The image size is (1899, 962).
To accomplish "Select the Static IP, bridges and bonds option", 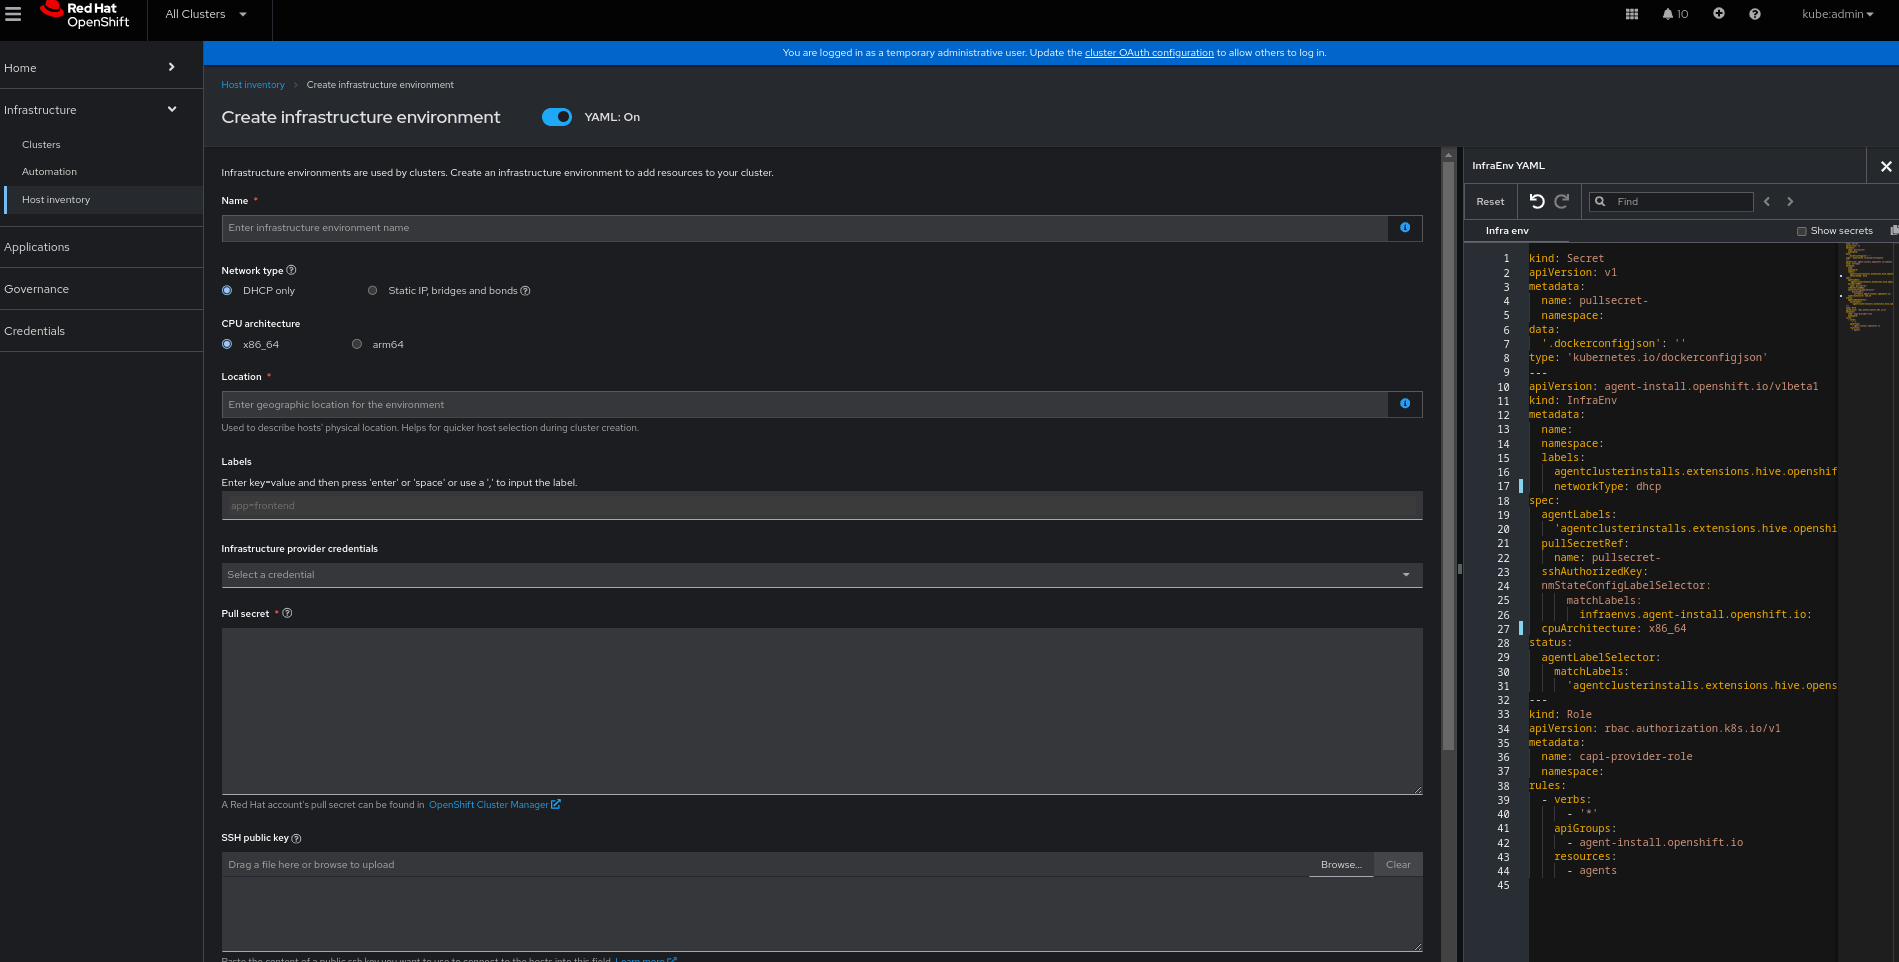I will [373, 291].
